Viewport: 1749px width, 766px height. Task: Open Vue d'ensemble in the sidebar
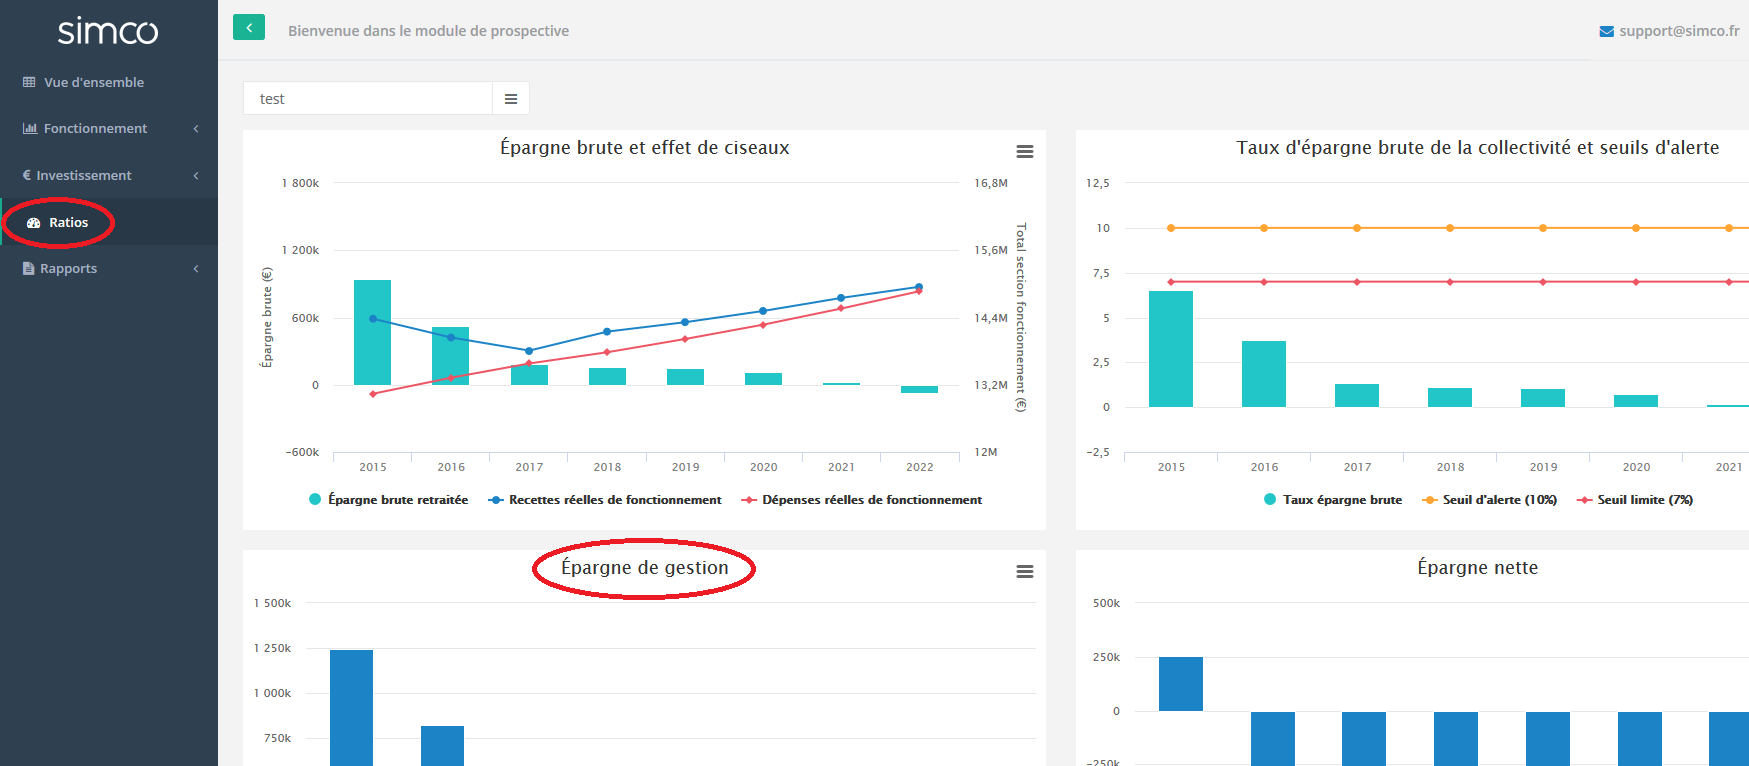(93, 83)
